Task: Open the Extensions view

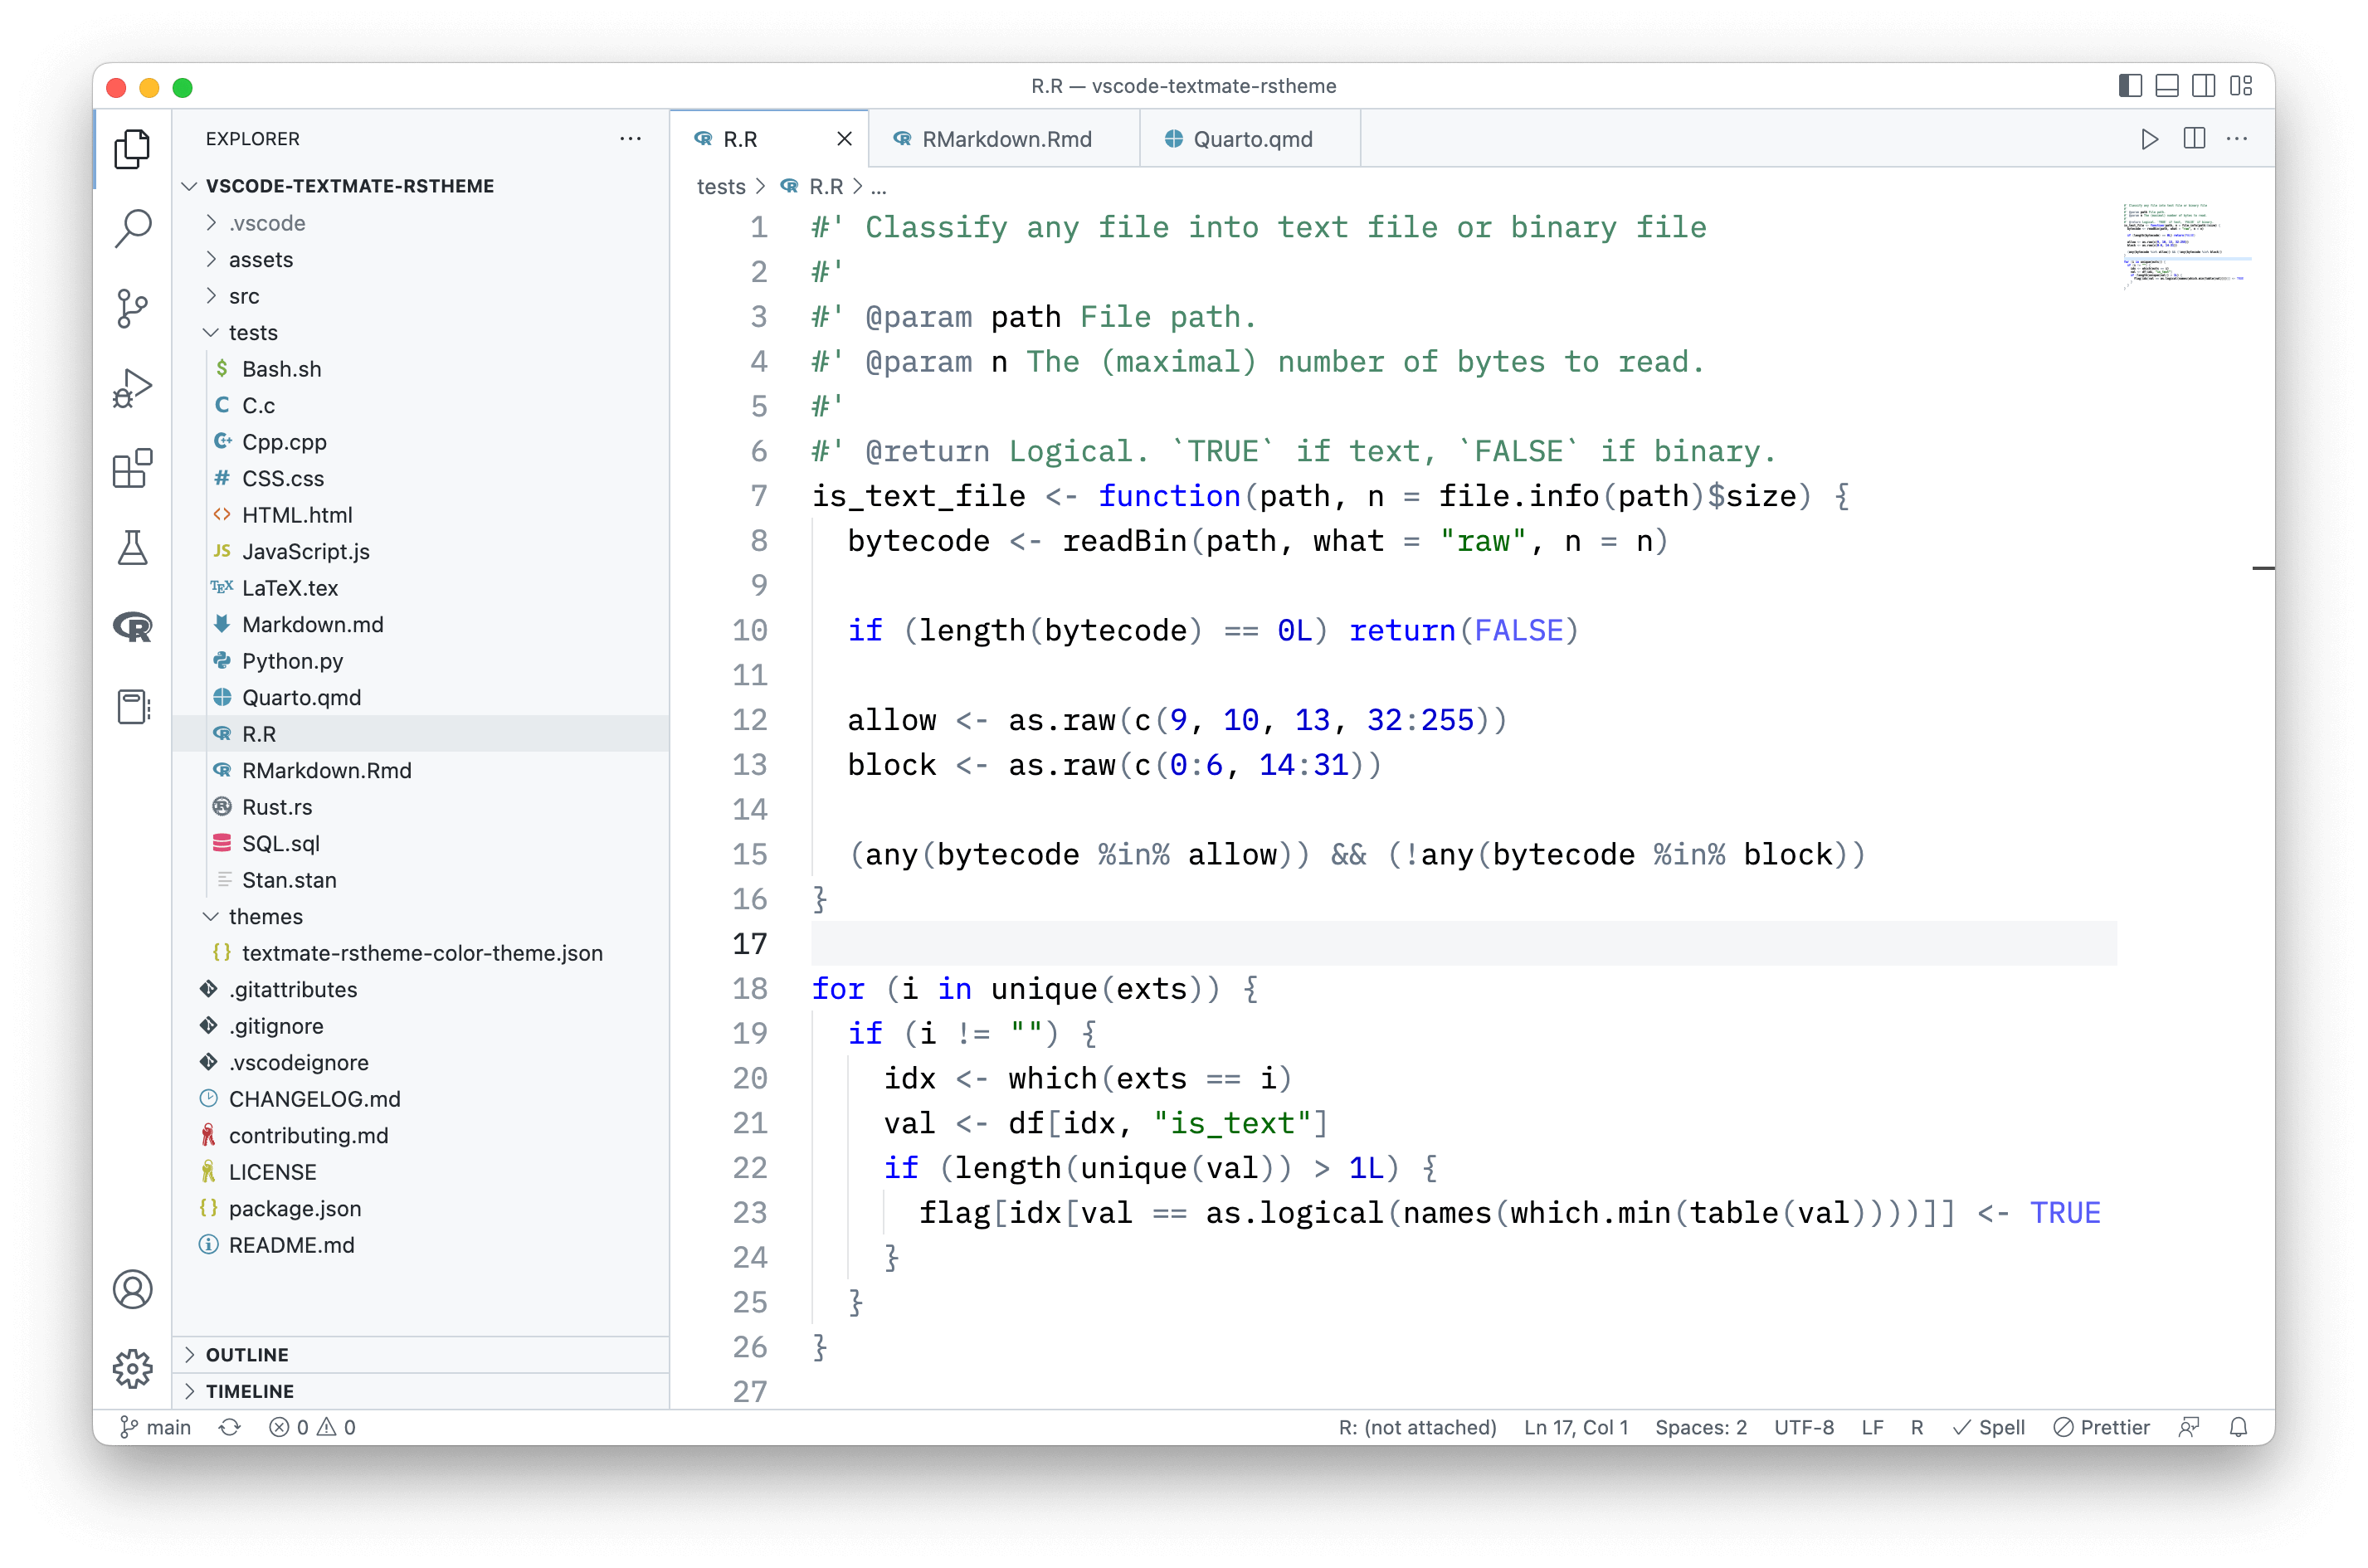Action: click(132, 468)
